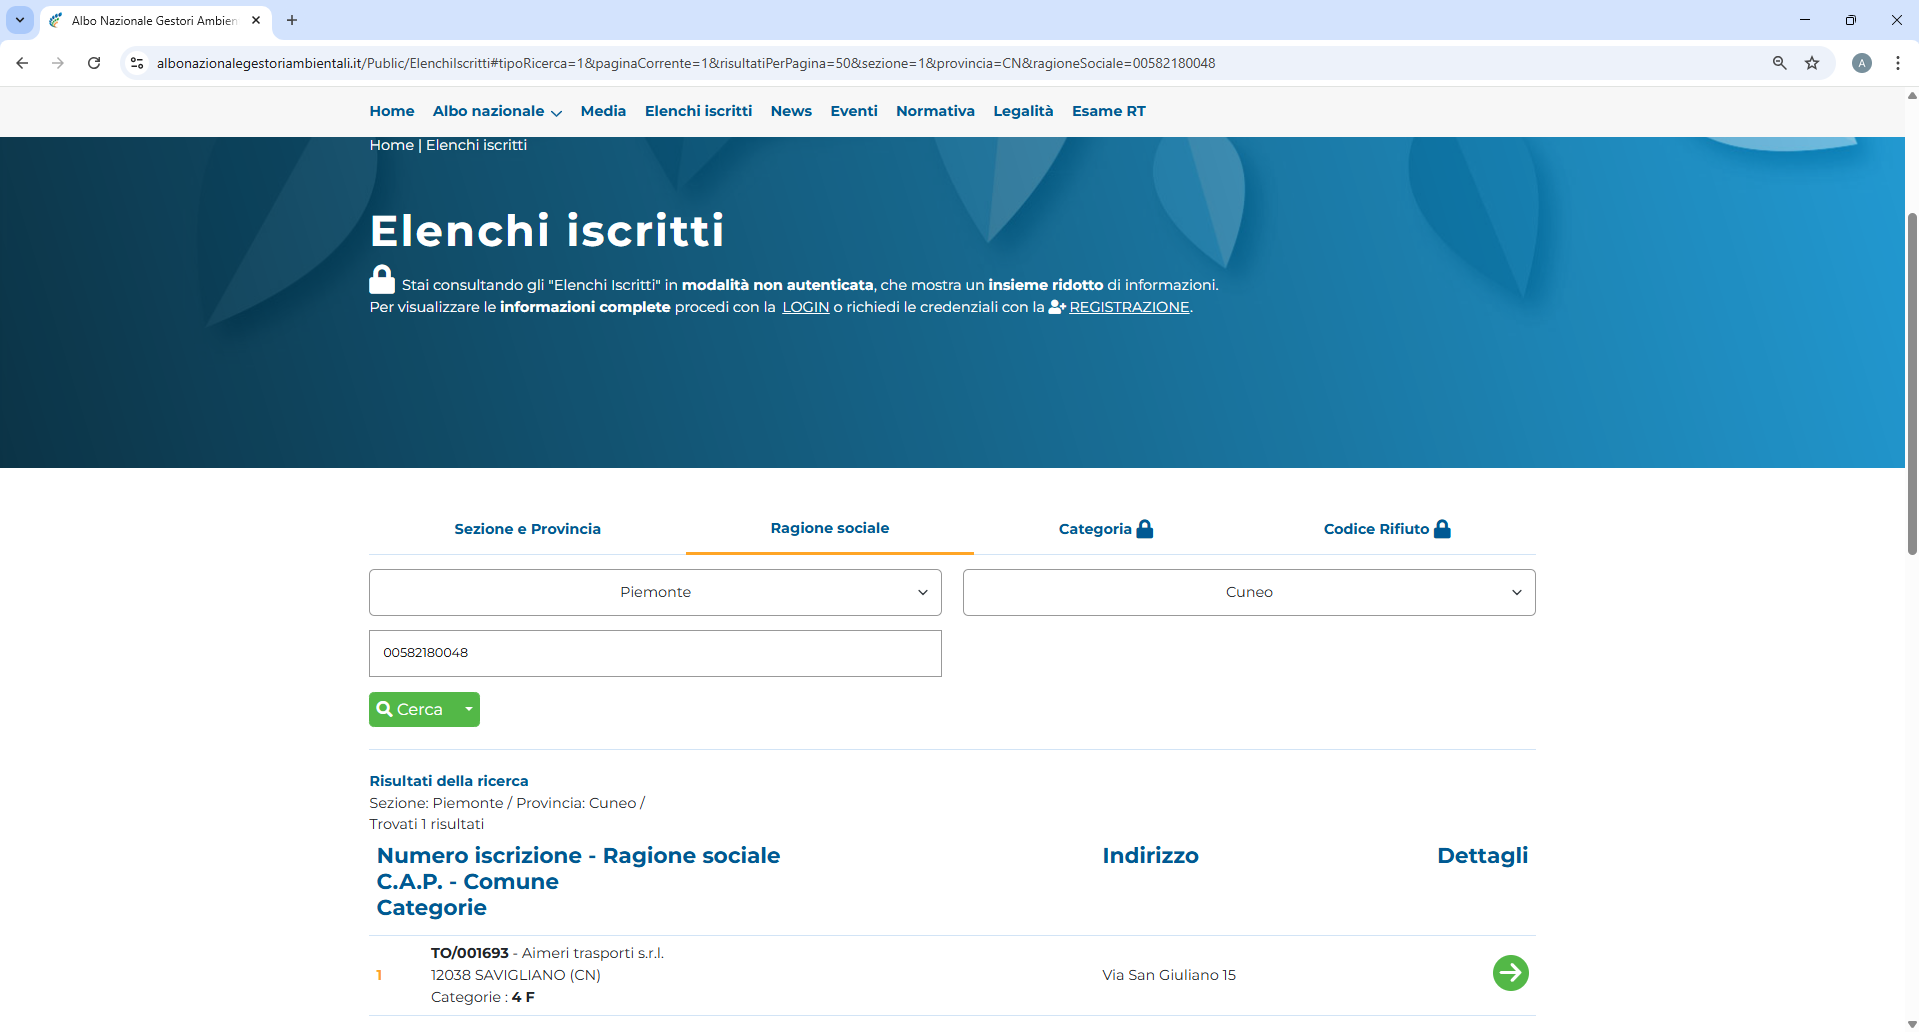Expand the Cuneo province dropdown

[x=1248, y=592]
